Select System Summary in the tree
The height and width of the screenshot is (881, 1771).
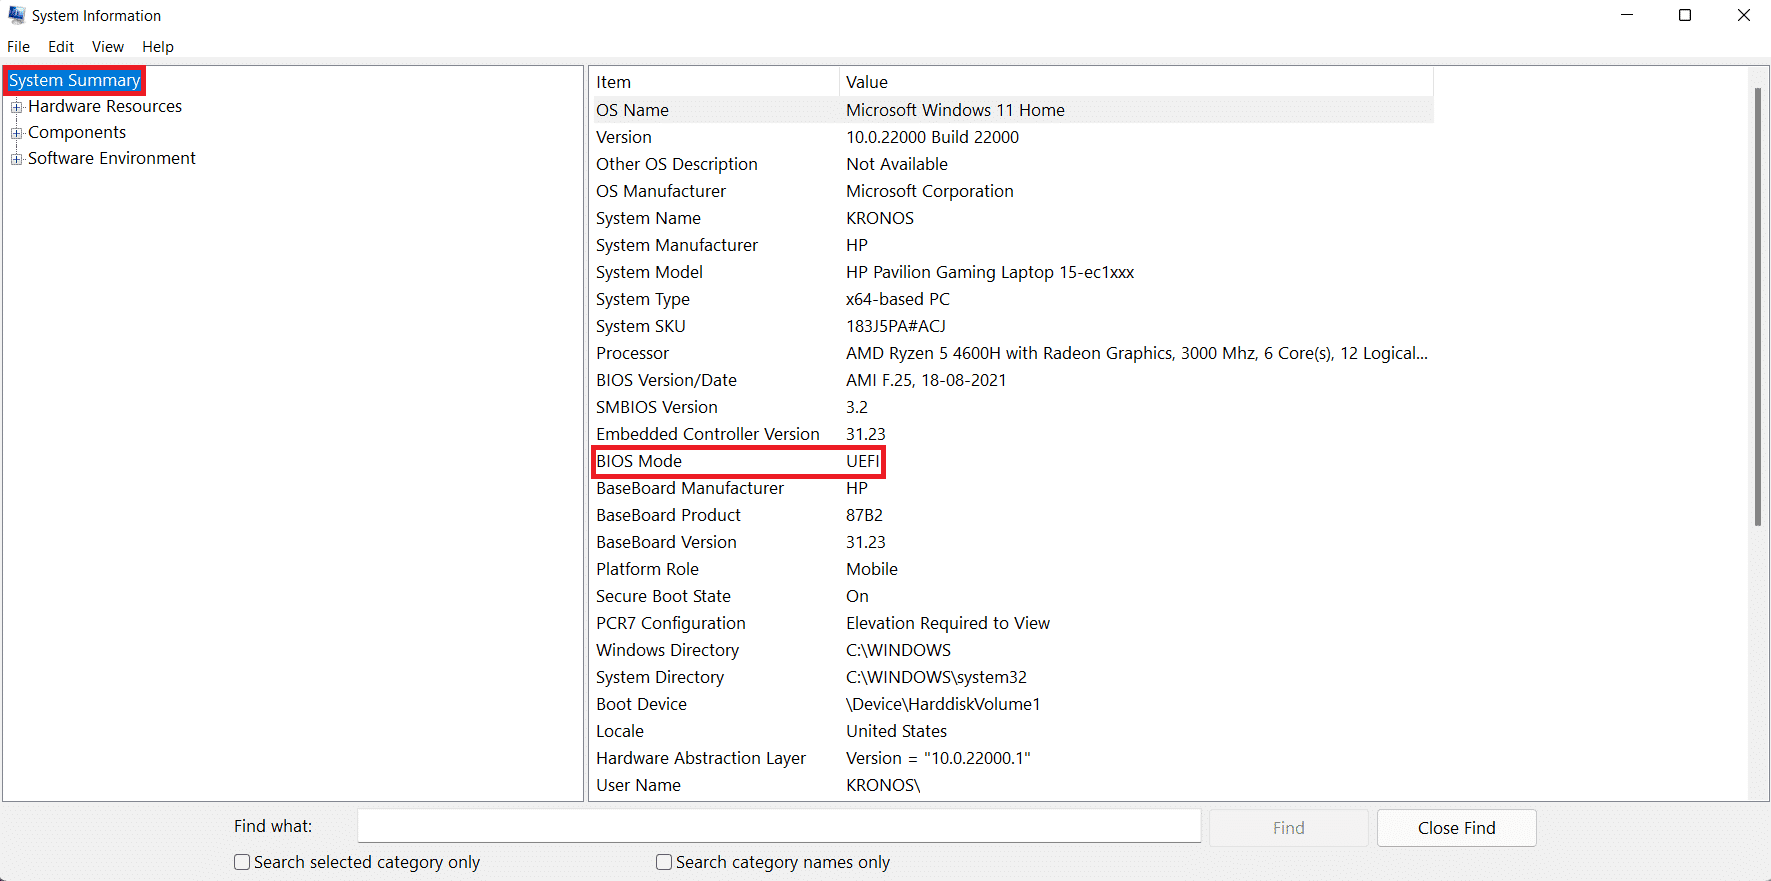pyautogui.click(x=74, y=80)
